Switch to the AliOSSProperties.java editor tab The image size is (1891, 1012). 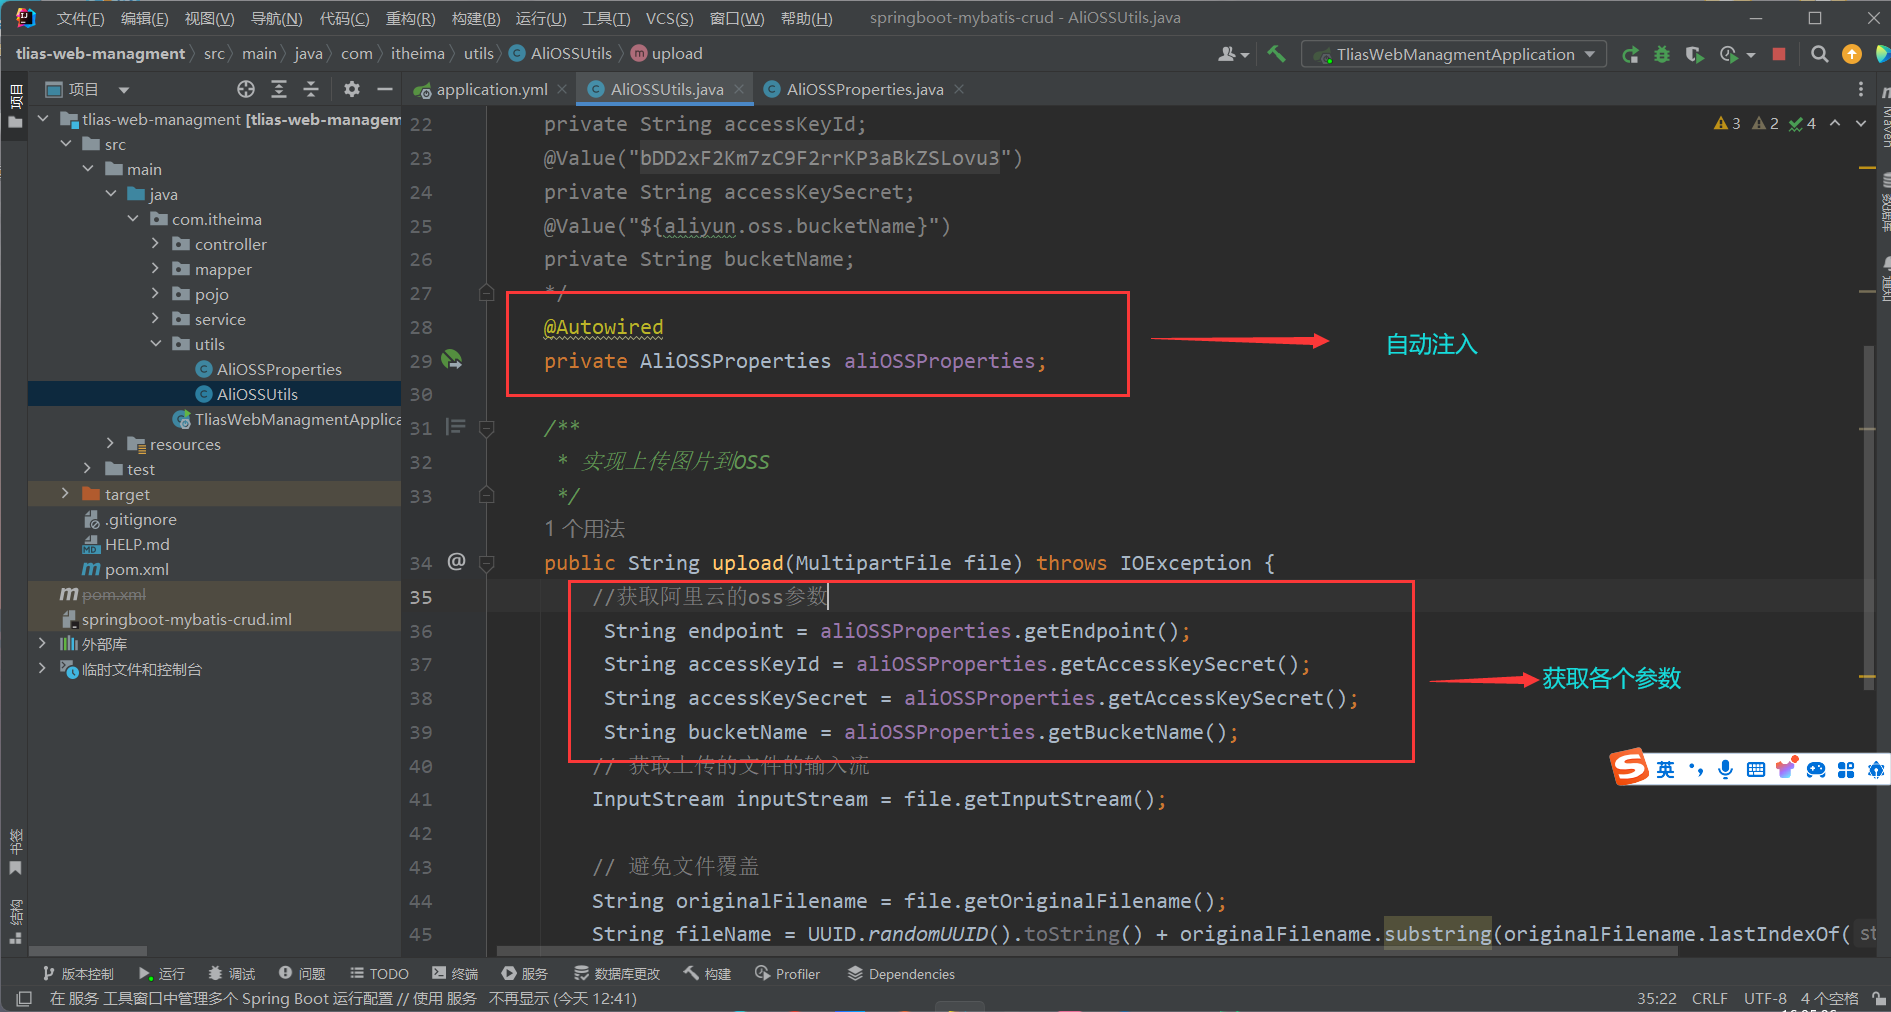[x=864, y=89]
